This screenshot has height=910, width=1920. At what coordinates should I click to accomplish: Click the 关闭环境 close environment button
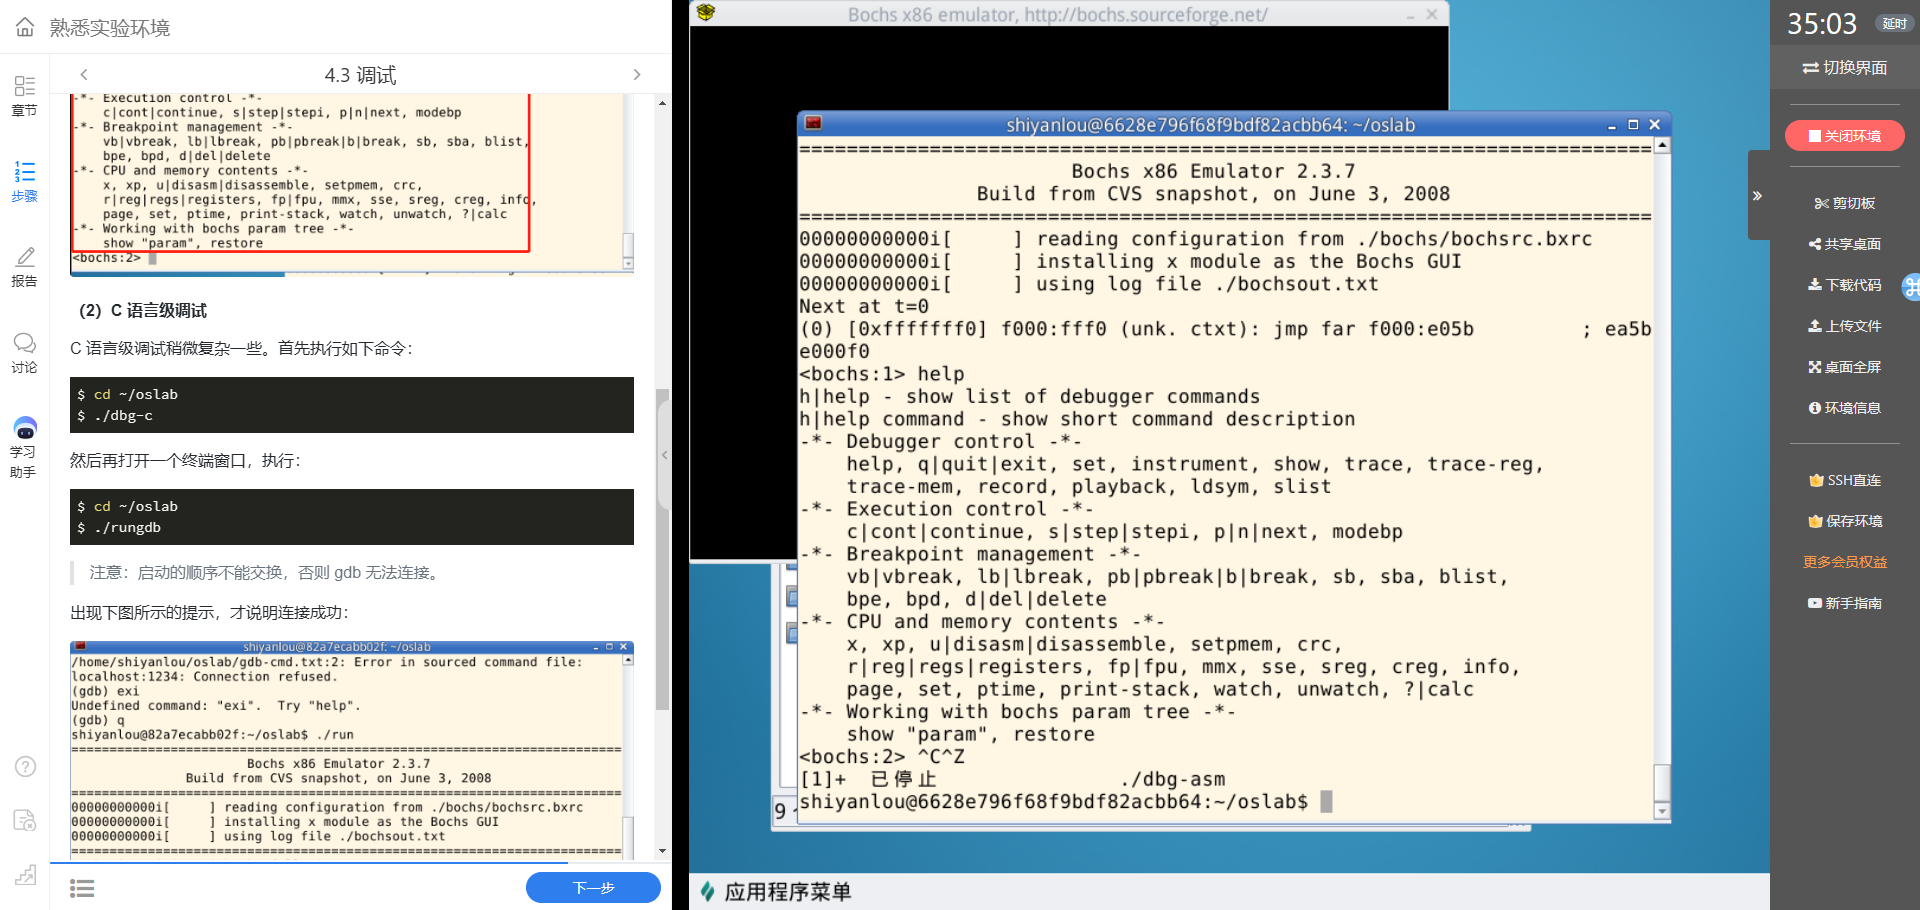[1844, 136]
